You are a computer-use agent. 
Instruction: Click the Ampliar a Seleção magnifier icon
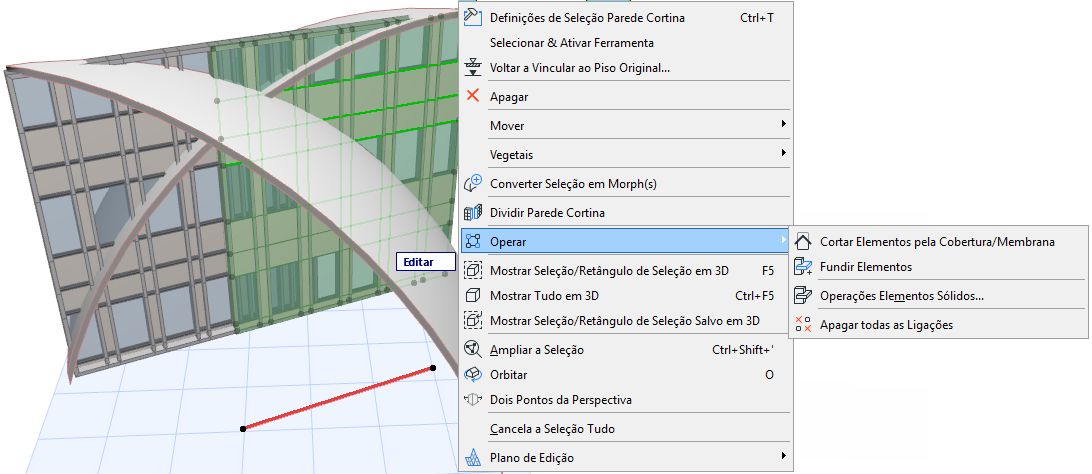click(x=473, y=349)
